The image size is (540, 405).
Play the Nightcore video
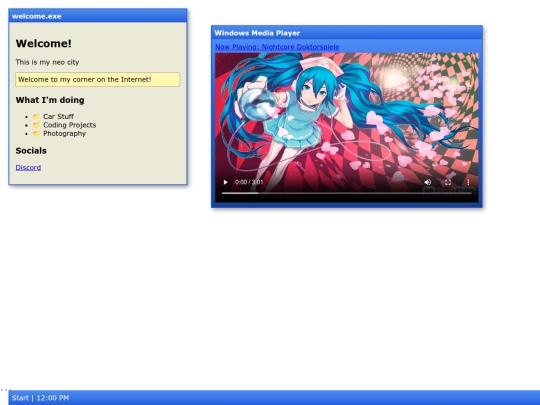pos(225,182)
